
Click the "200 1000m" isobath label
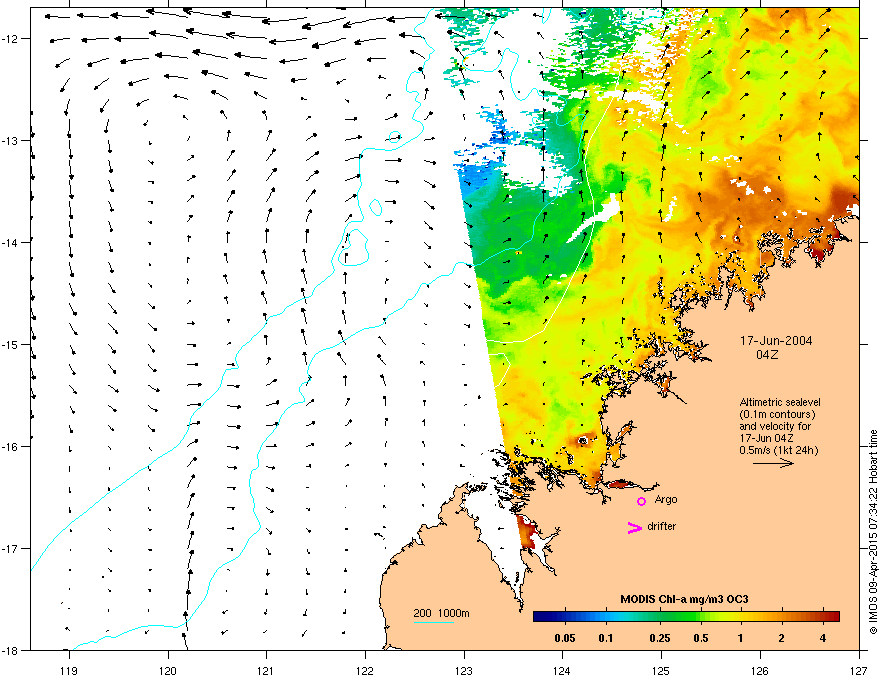pos(441,613)
